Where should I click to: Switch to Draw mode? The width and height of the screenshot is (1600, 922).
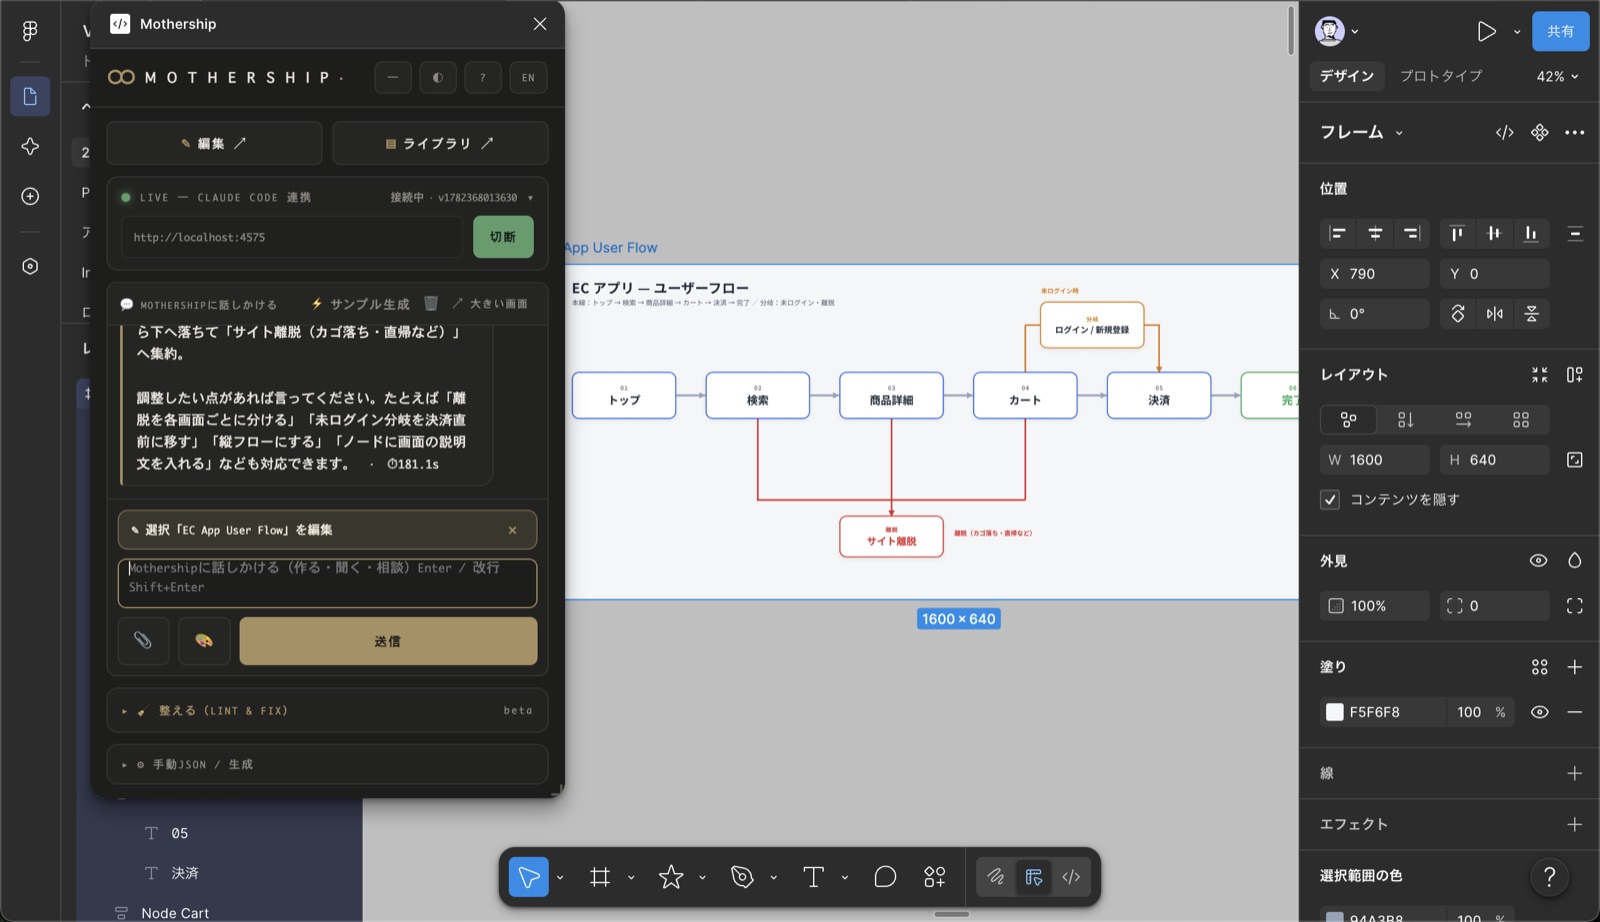point(996,877)
